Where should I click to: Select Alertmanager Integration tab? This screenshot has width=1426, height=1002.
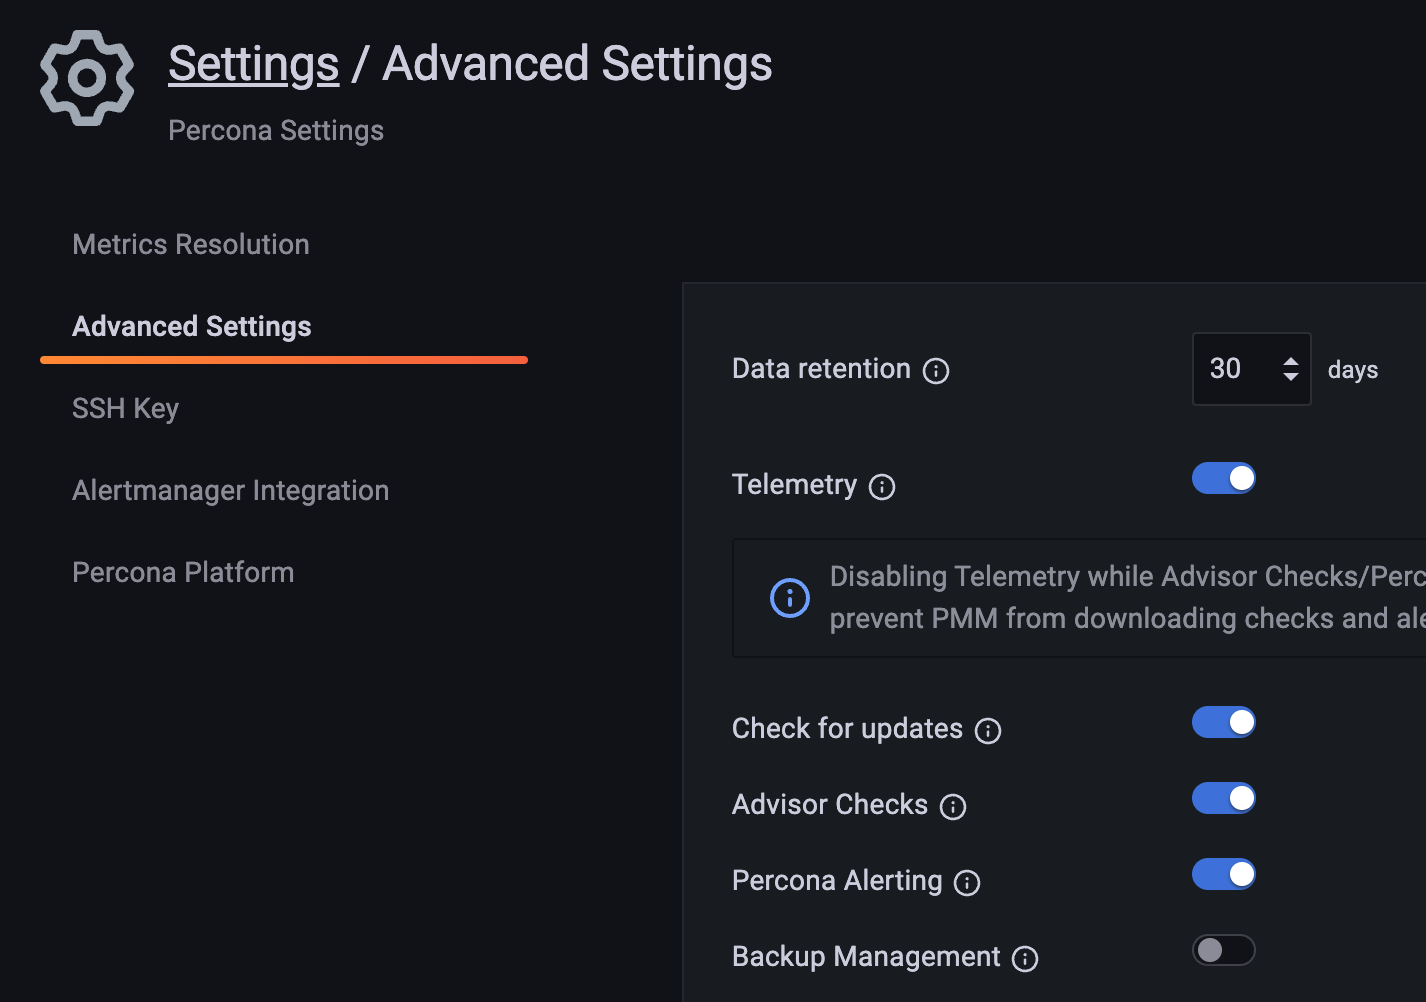tap(231, 490)
